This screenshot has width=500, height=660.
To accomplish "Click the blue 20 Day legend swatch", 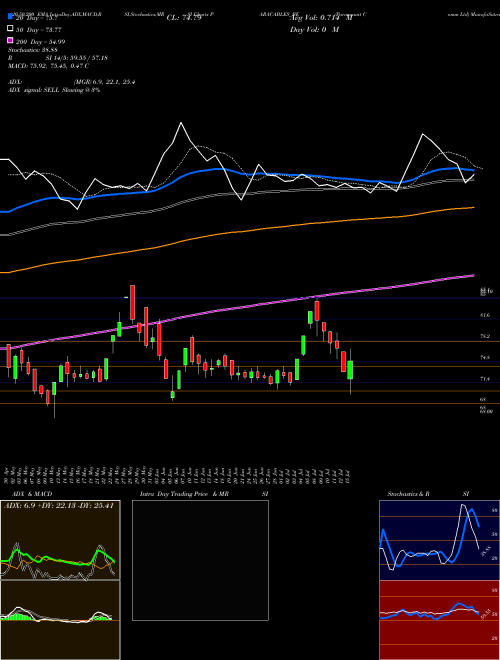I will pyautogui.click(x=10, y=18).
